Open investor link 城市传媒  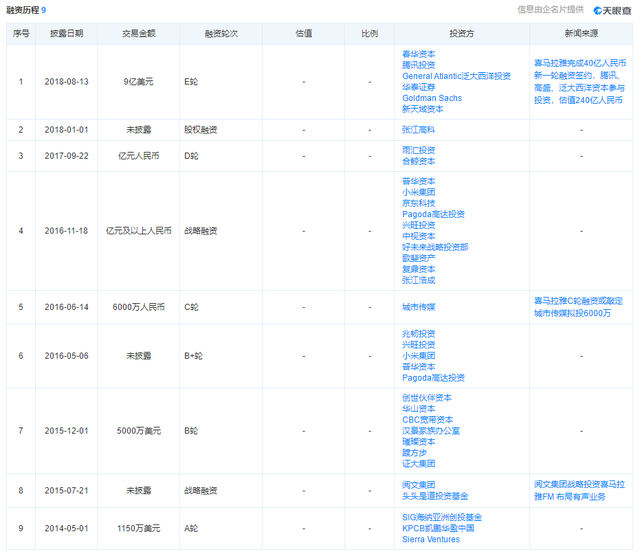(418, 307)
